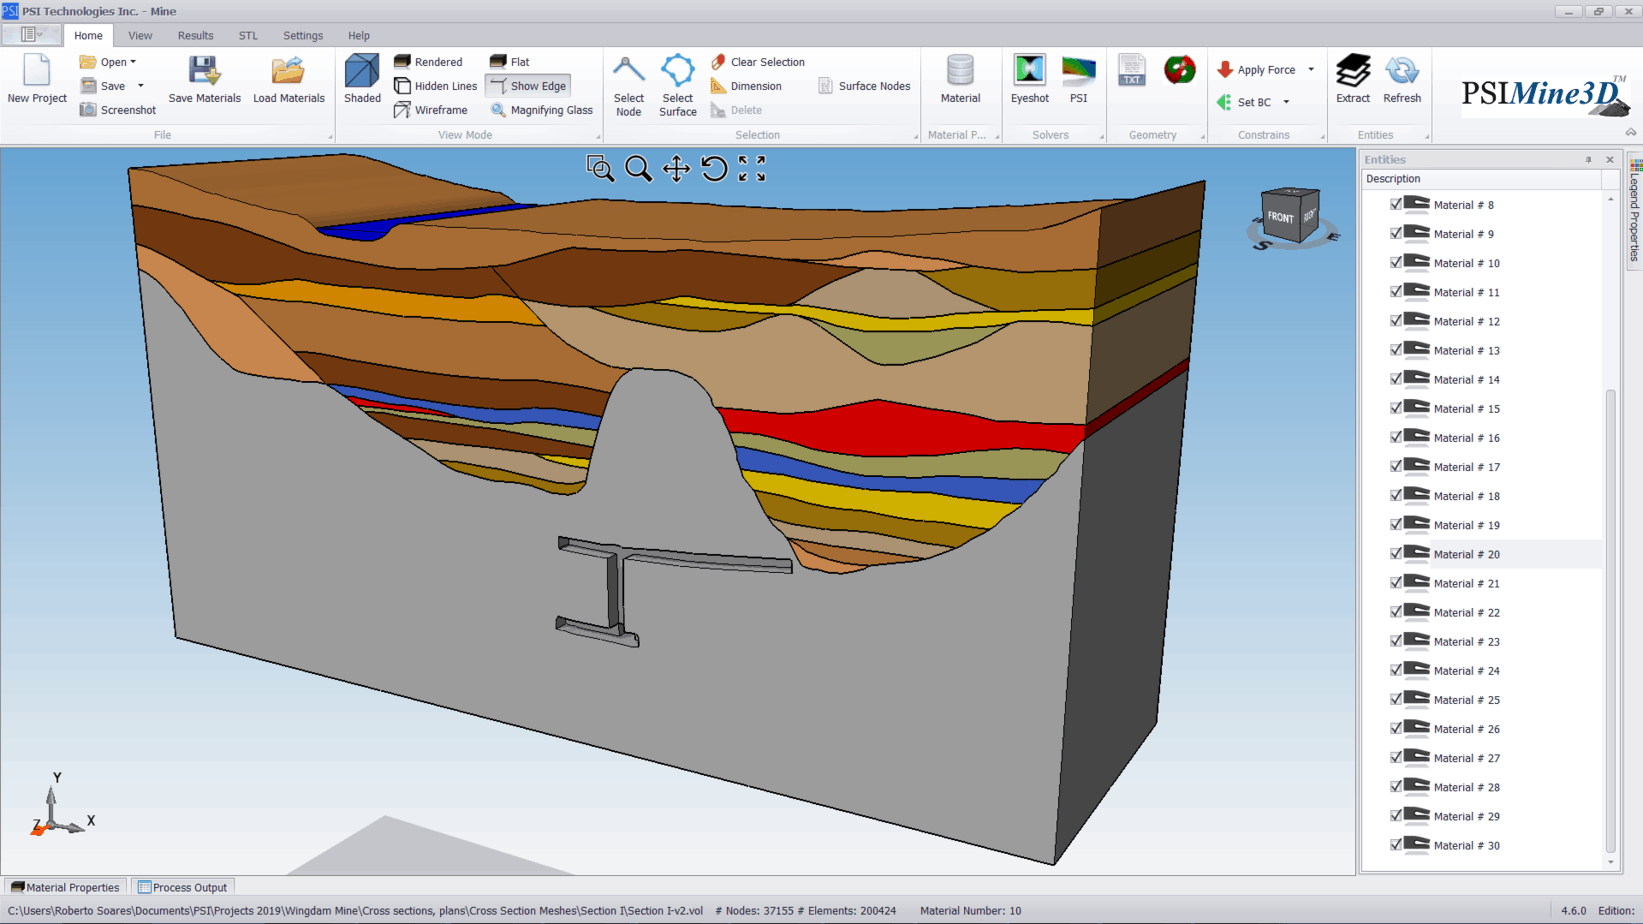Click the Dimension tool
This screenshot has height=924, width=1643.
pos(746,86)
